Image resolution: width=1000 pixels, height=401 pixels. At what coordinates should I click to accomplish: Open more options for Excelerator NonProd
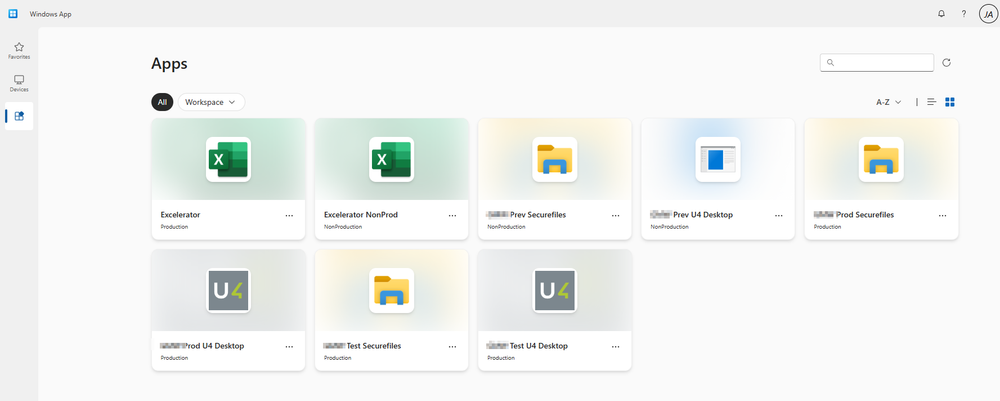(452, 215)
